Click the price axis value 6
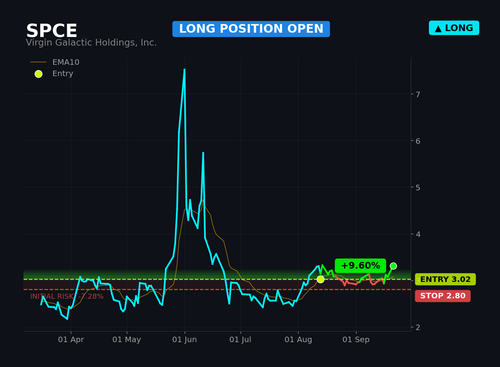500x367 pixels. coord(418,141)
